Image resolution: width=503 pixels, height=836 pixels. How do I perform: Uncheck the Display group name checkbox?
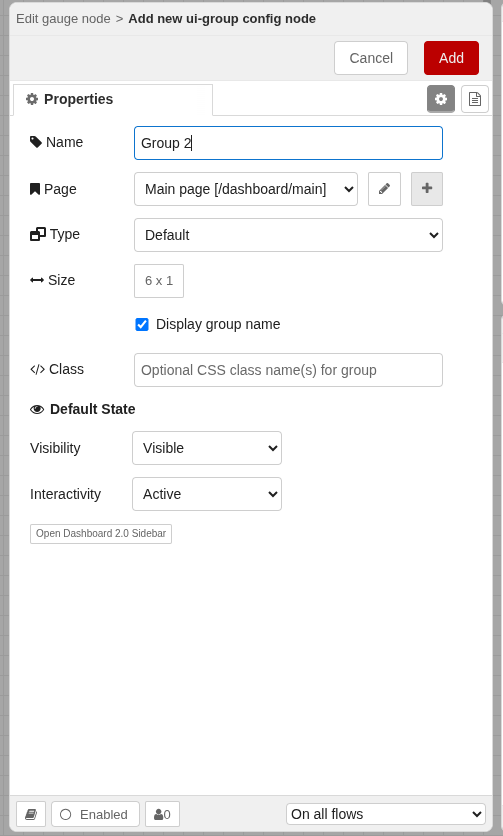coord(142,324)
